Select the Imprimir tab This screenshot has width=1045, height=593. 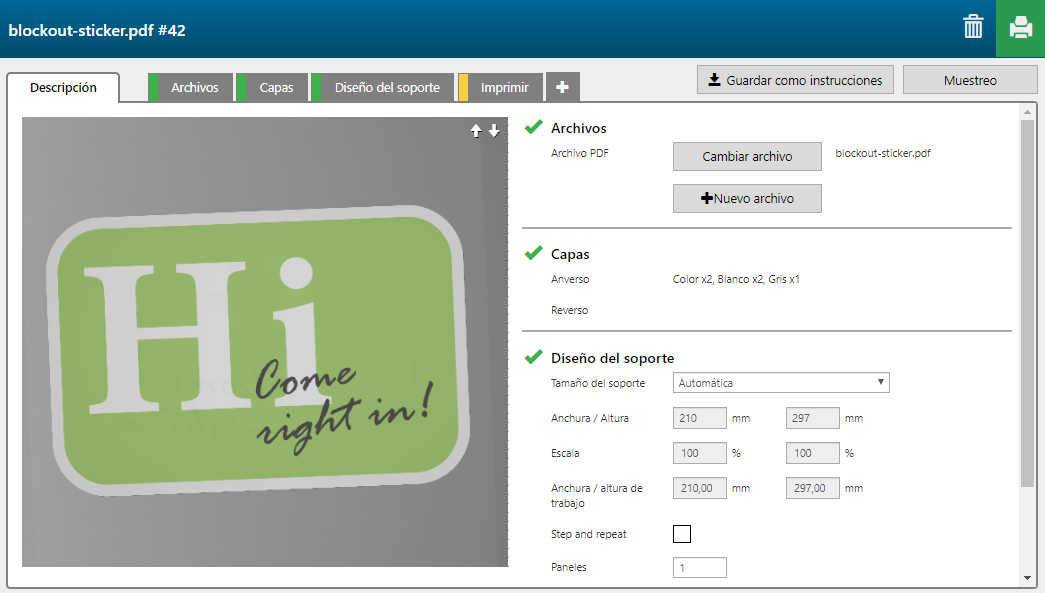(504, 88)
